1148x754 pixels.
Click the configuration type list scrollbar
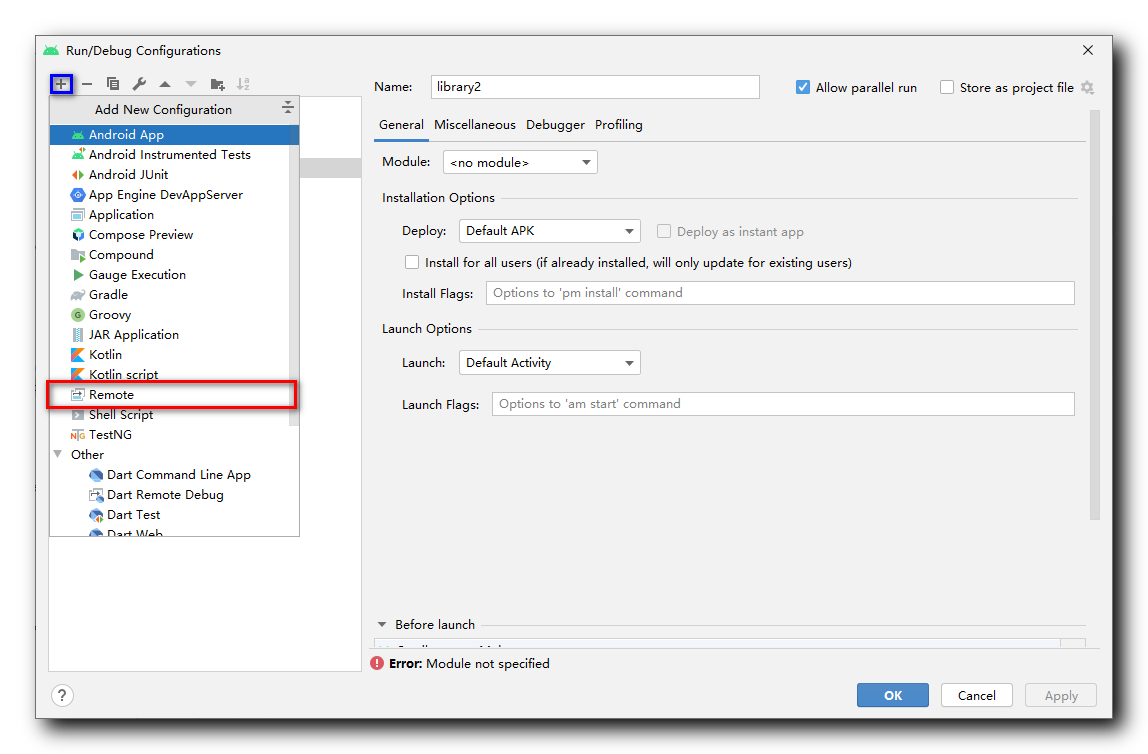tap(294, 275)
